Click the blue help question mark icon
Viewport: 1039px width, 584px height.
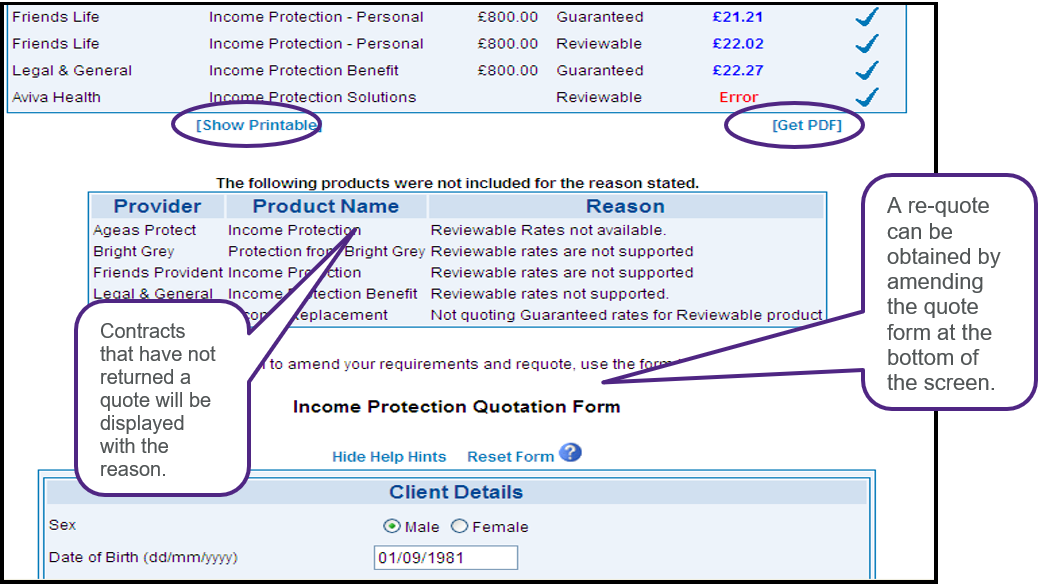570,453
